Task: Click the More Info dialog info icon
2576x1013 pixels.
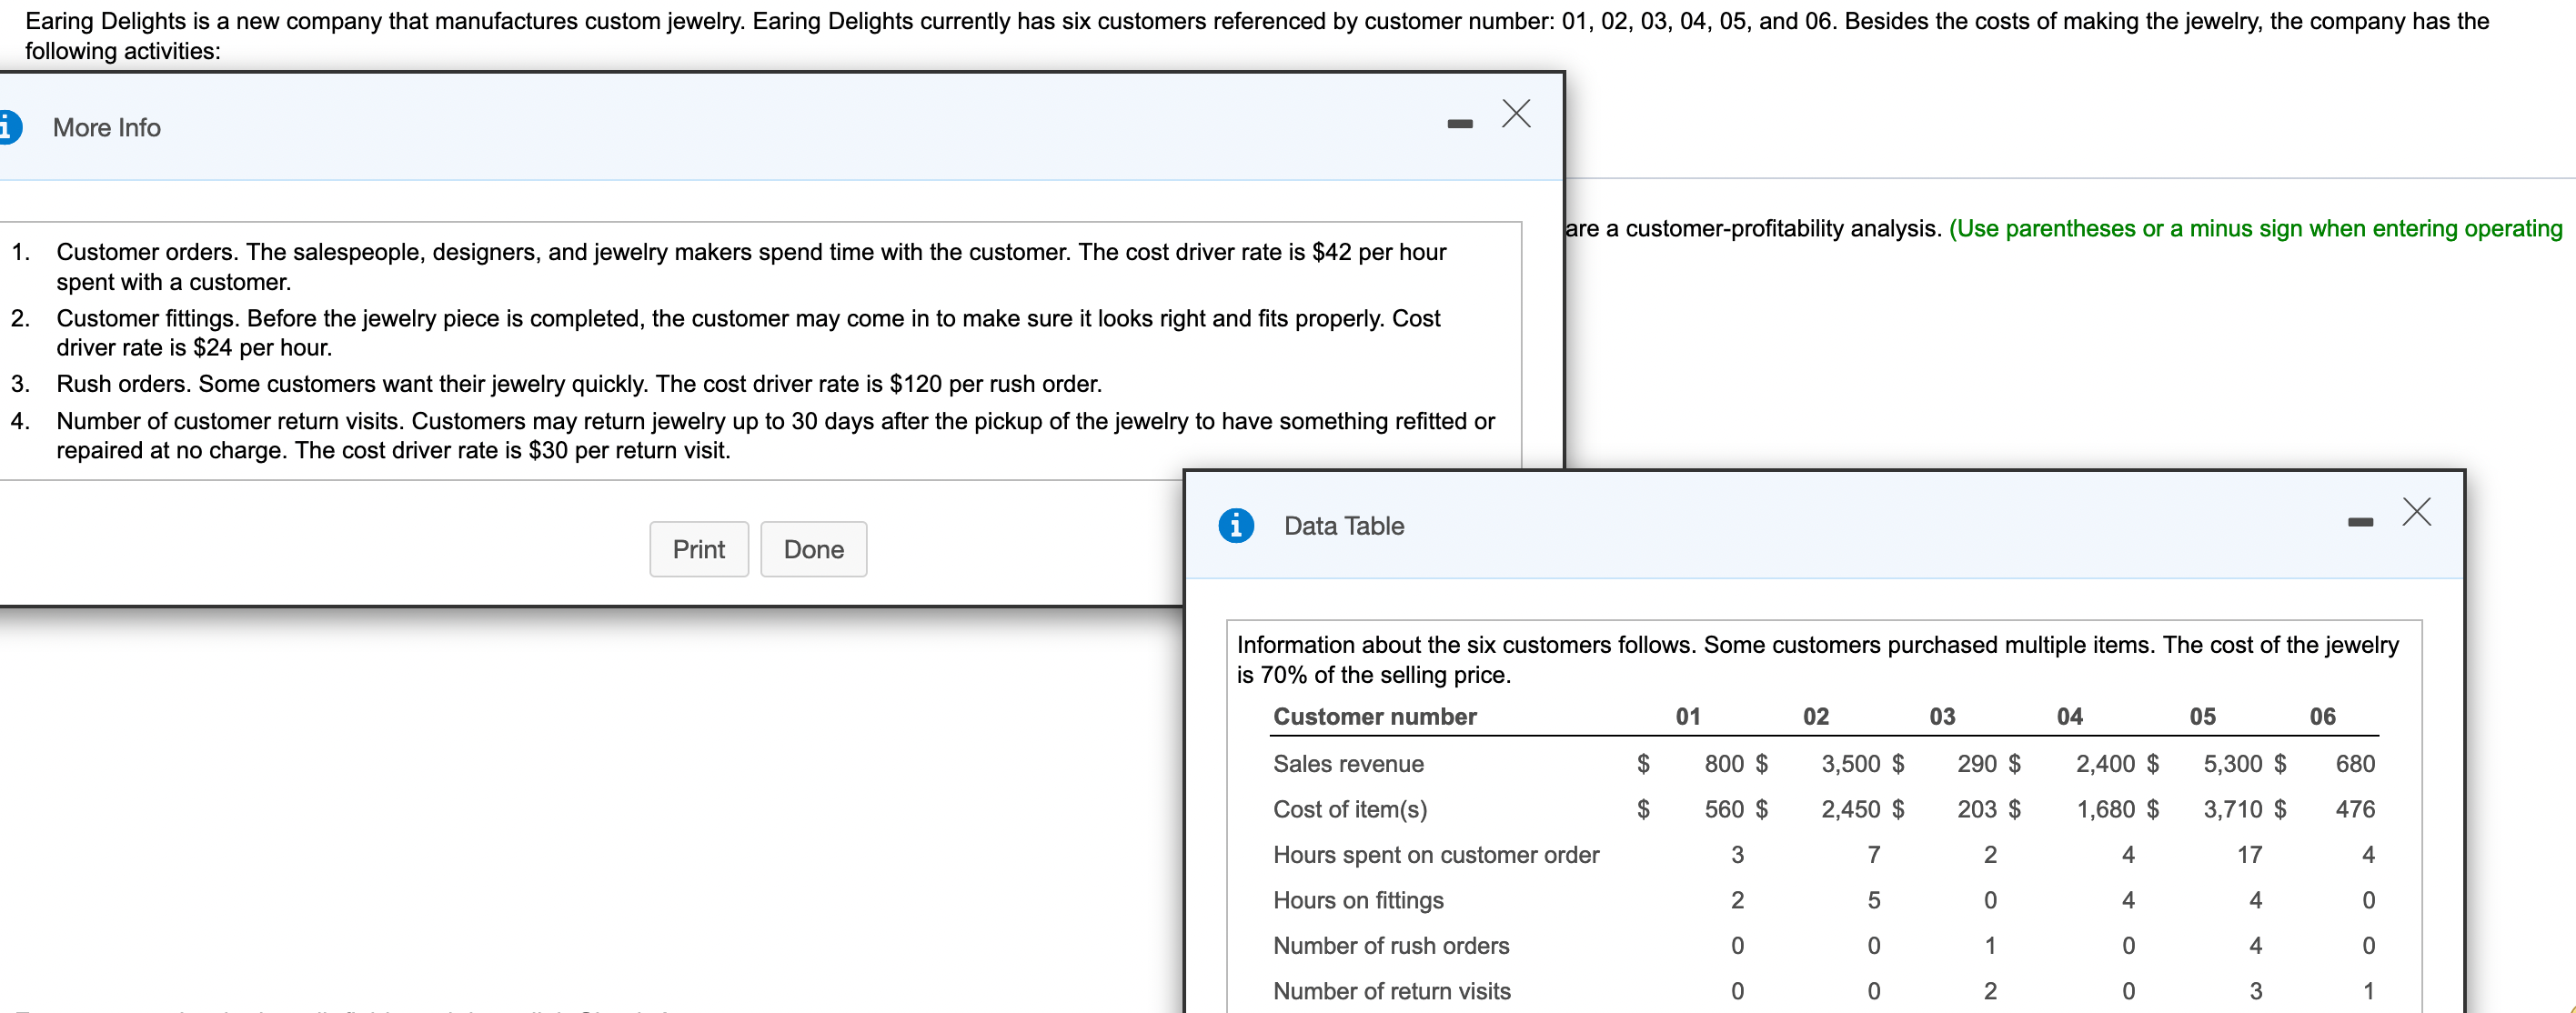Action: coord(8,127)
